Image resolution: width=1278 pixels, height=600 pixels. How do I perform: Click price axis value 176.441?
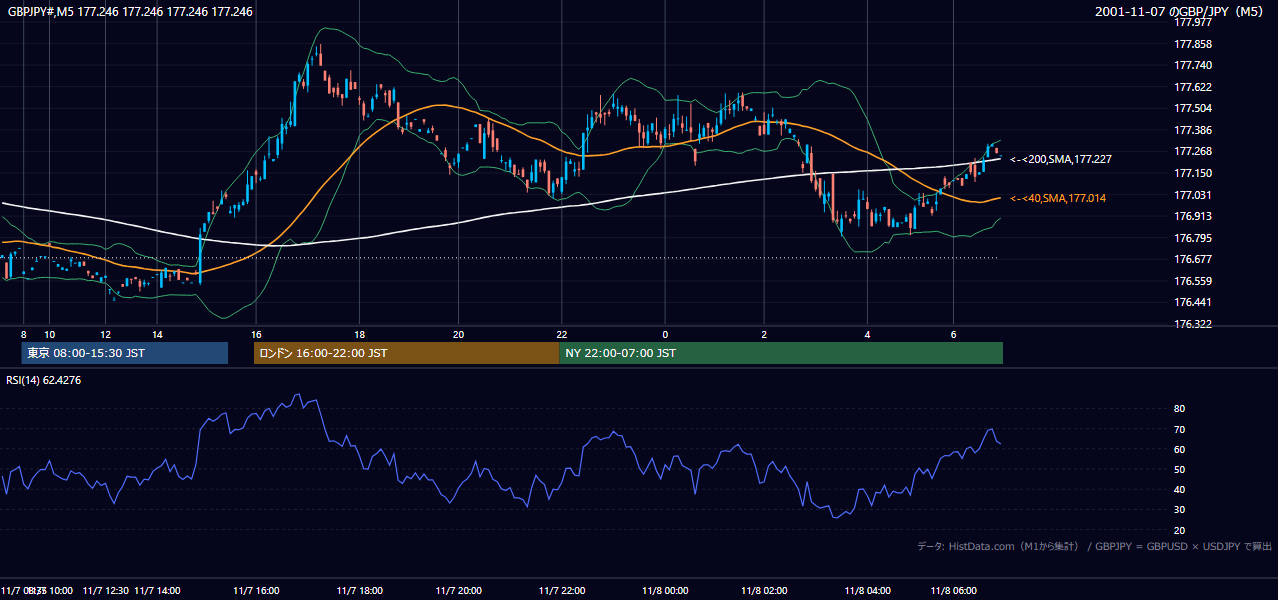pyautogui.click(x=1192, y=302)
